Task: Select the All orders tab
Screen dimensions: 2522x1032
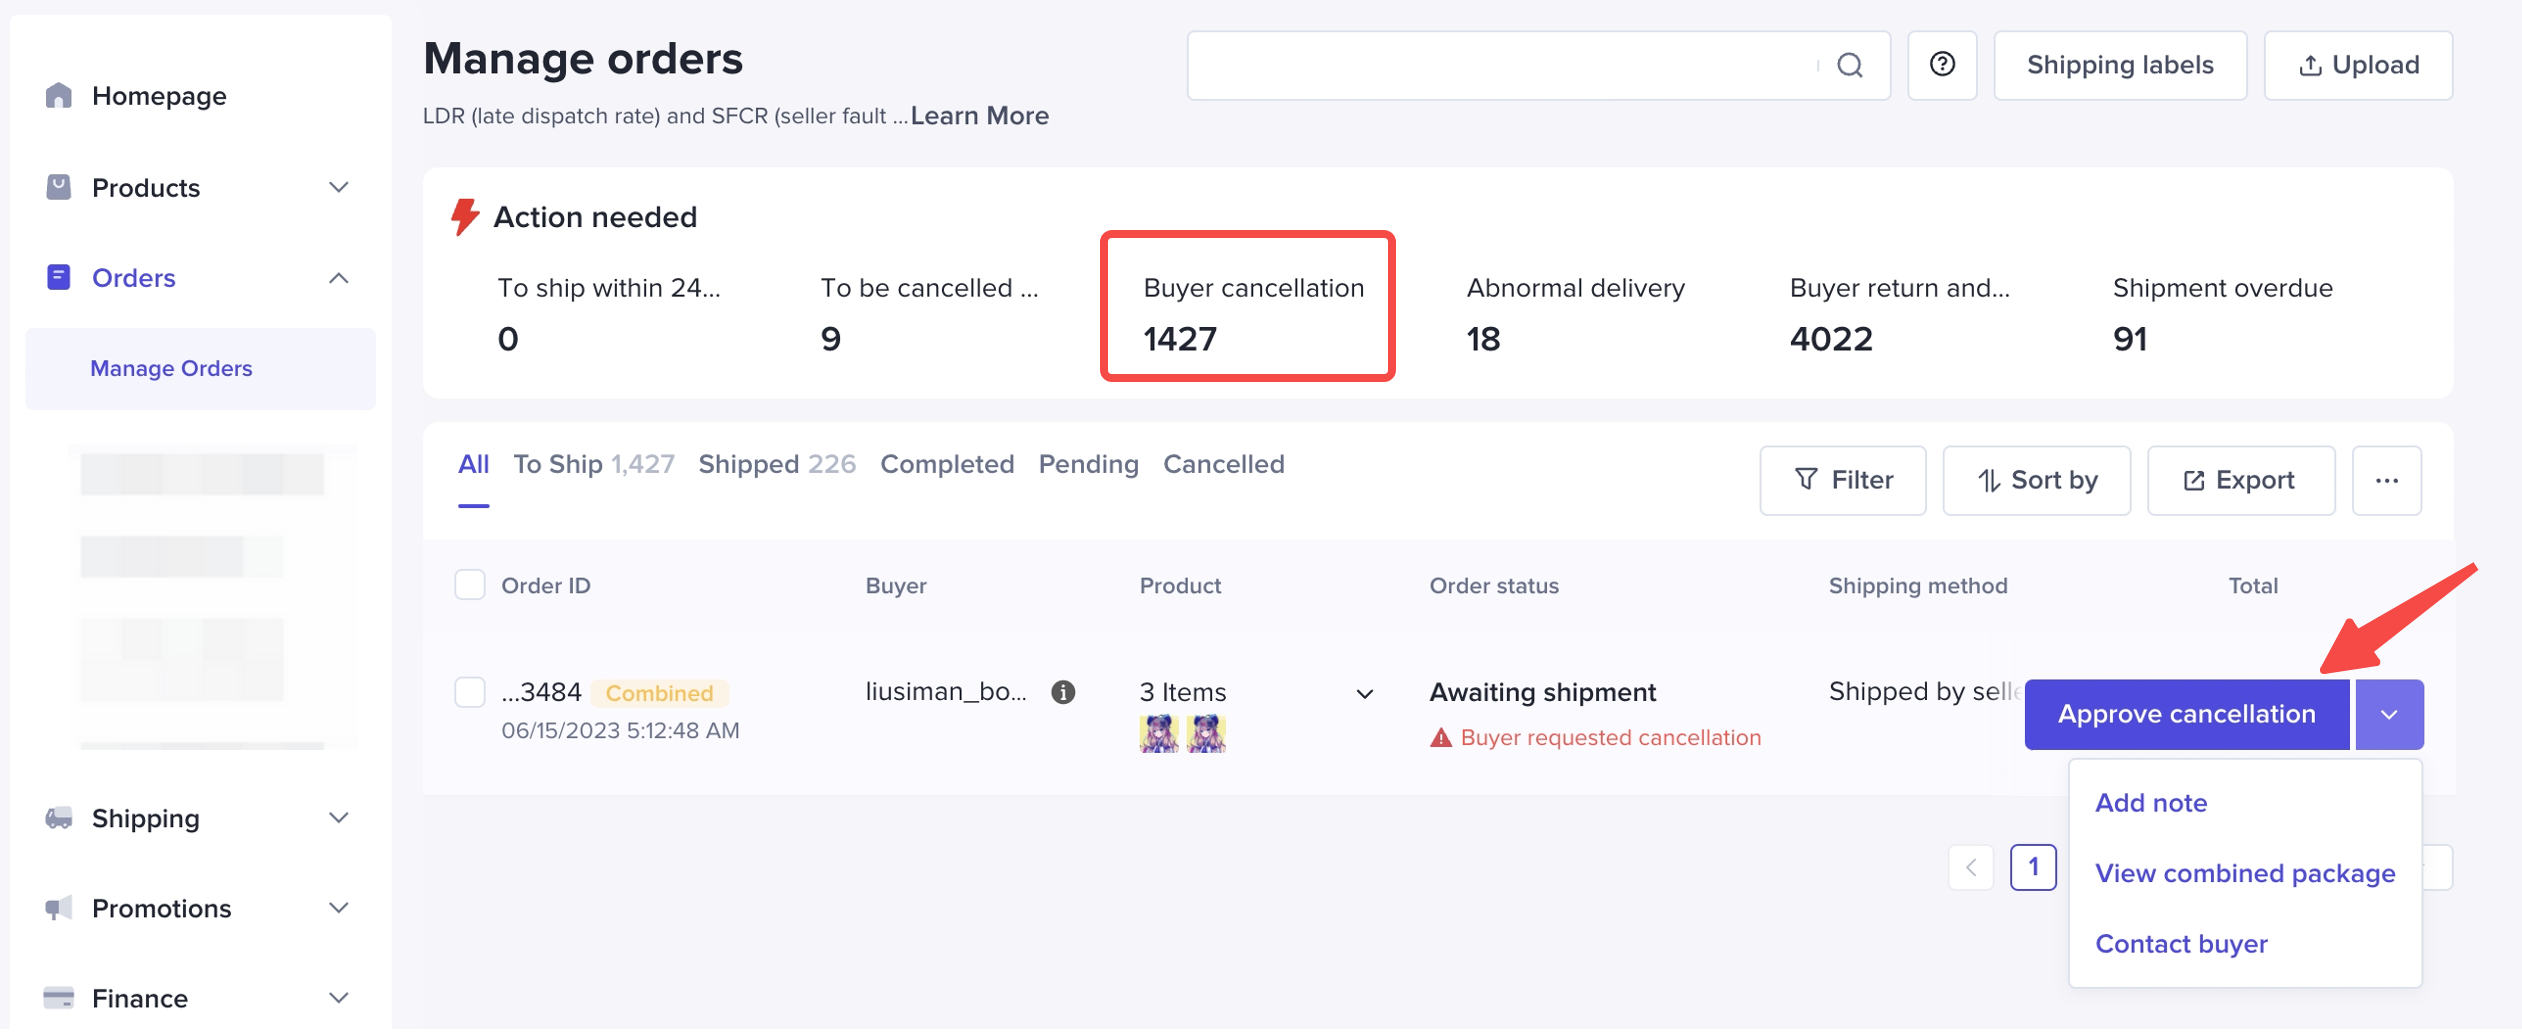Action: tap(473, 465)
